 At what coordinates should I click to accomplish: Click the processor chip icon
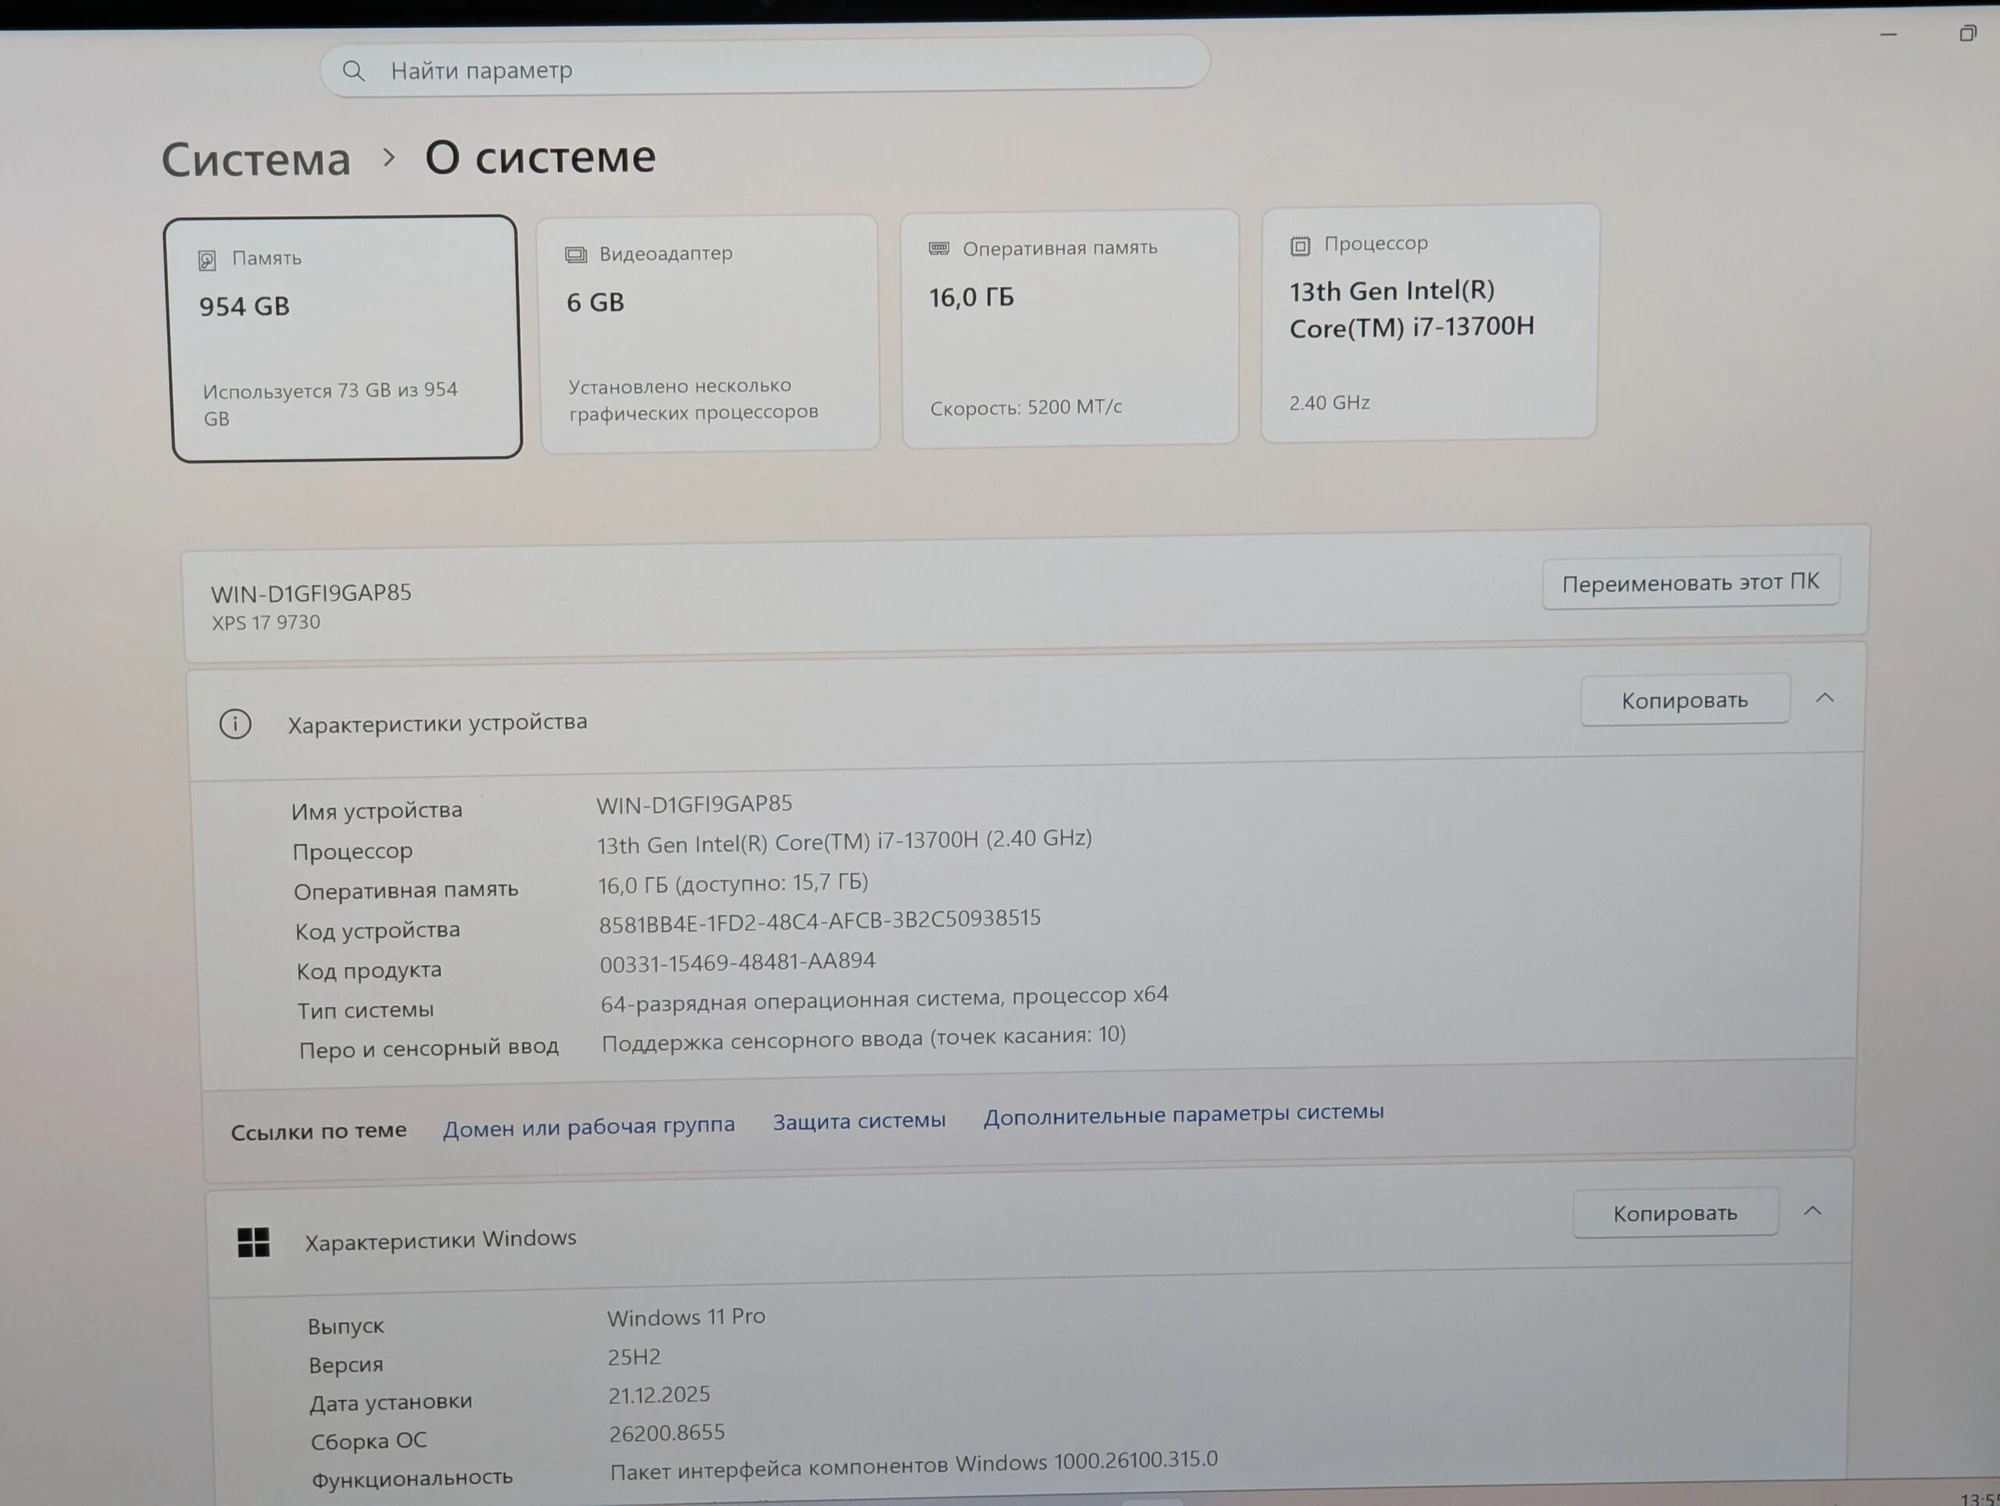click(x=1300, y=246)
